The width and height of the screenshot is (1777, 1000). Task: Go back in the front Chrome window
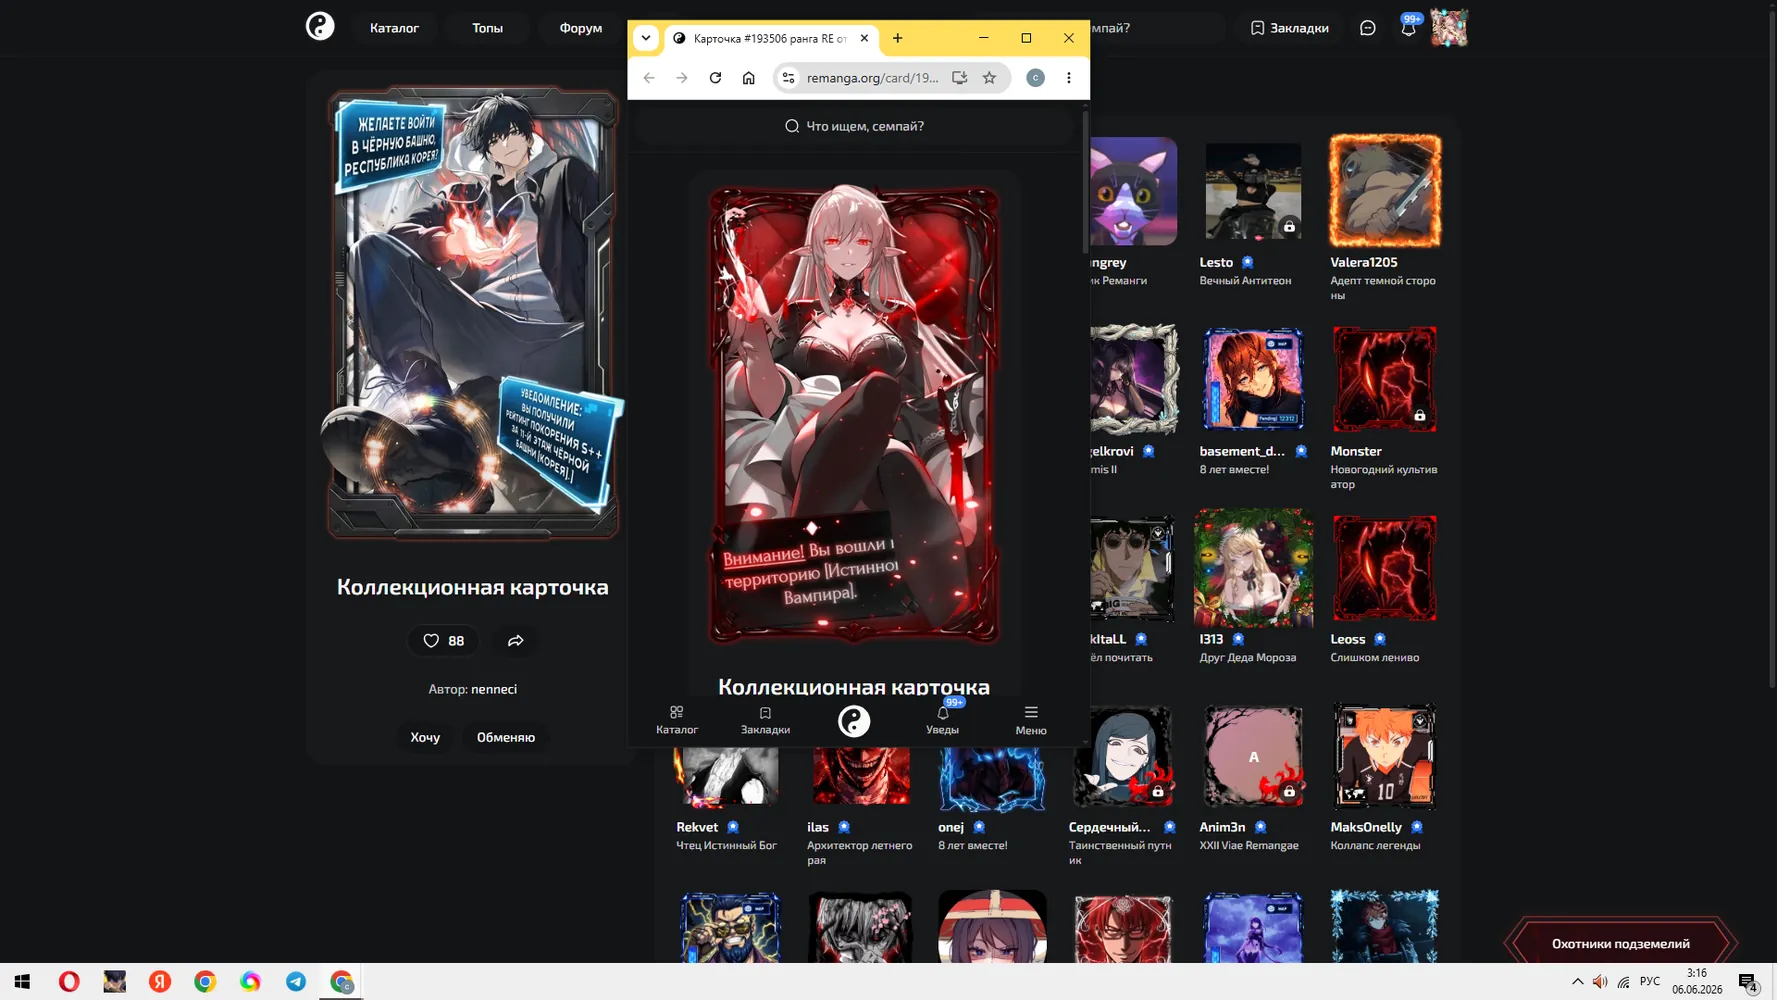click(x=649, y=78)
